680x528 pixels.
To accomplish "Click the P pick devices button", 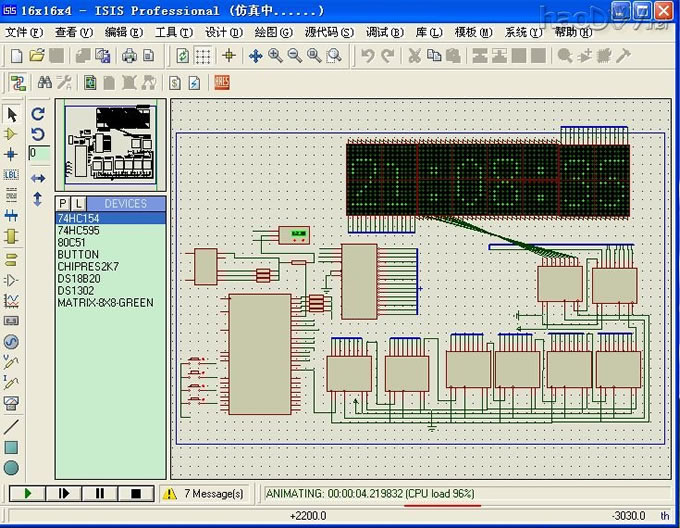I will [64, 204].
